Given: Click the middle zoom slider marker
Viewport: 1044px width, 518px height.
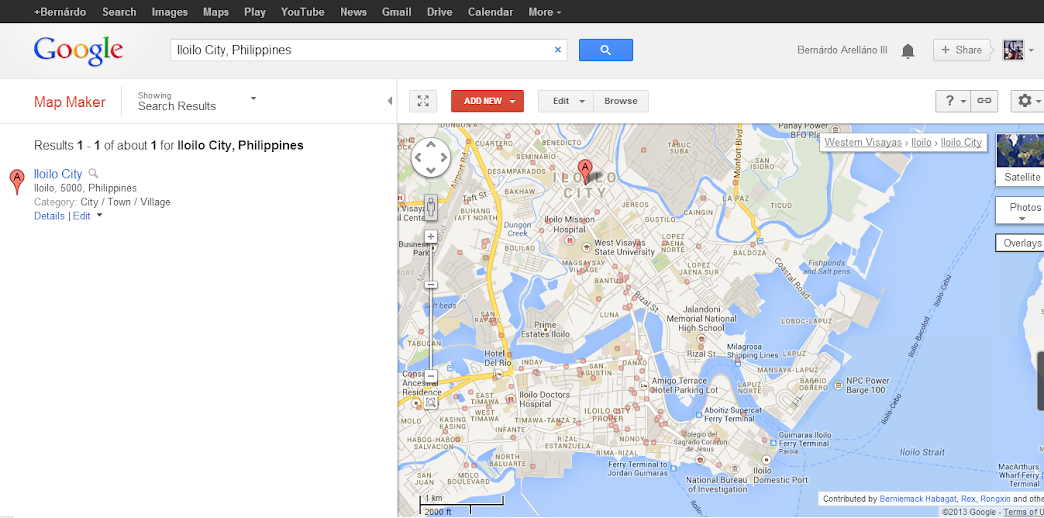Looking at the screenshot, I should [431, 285].
